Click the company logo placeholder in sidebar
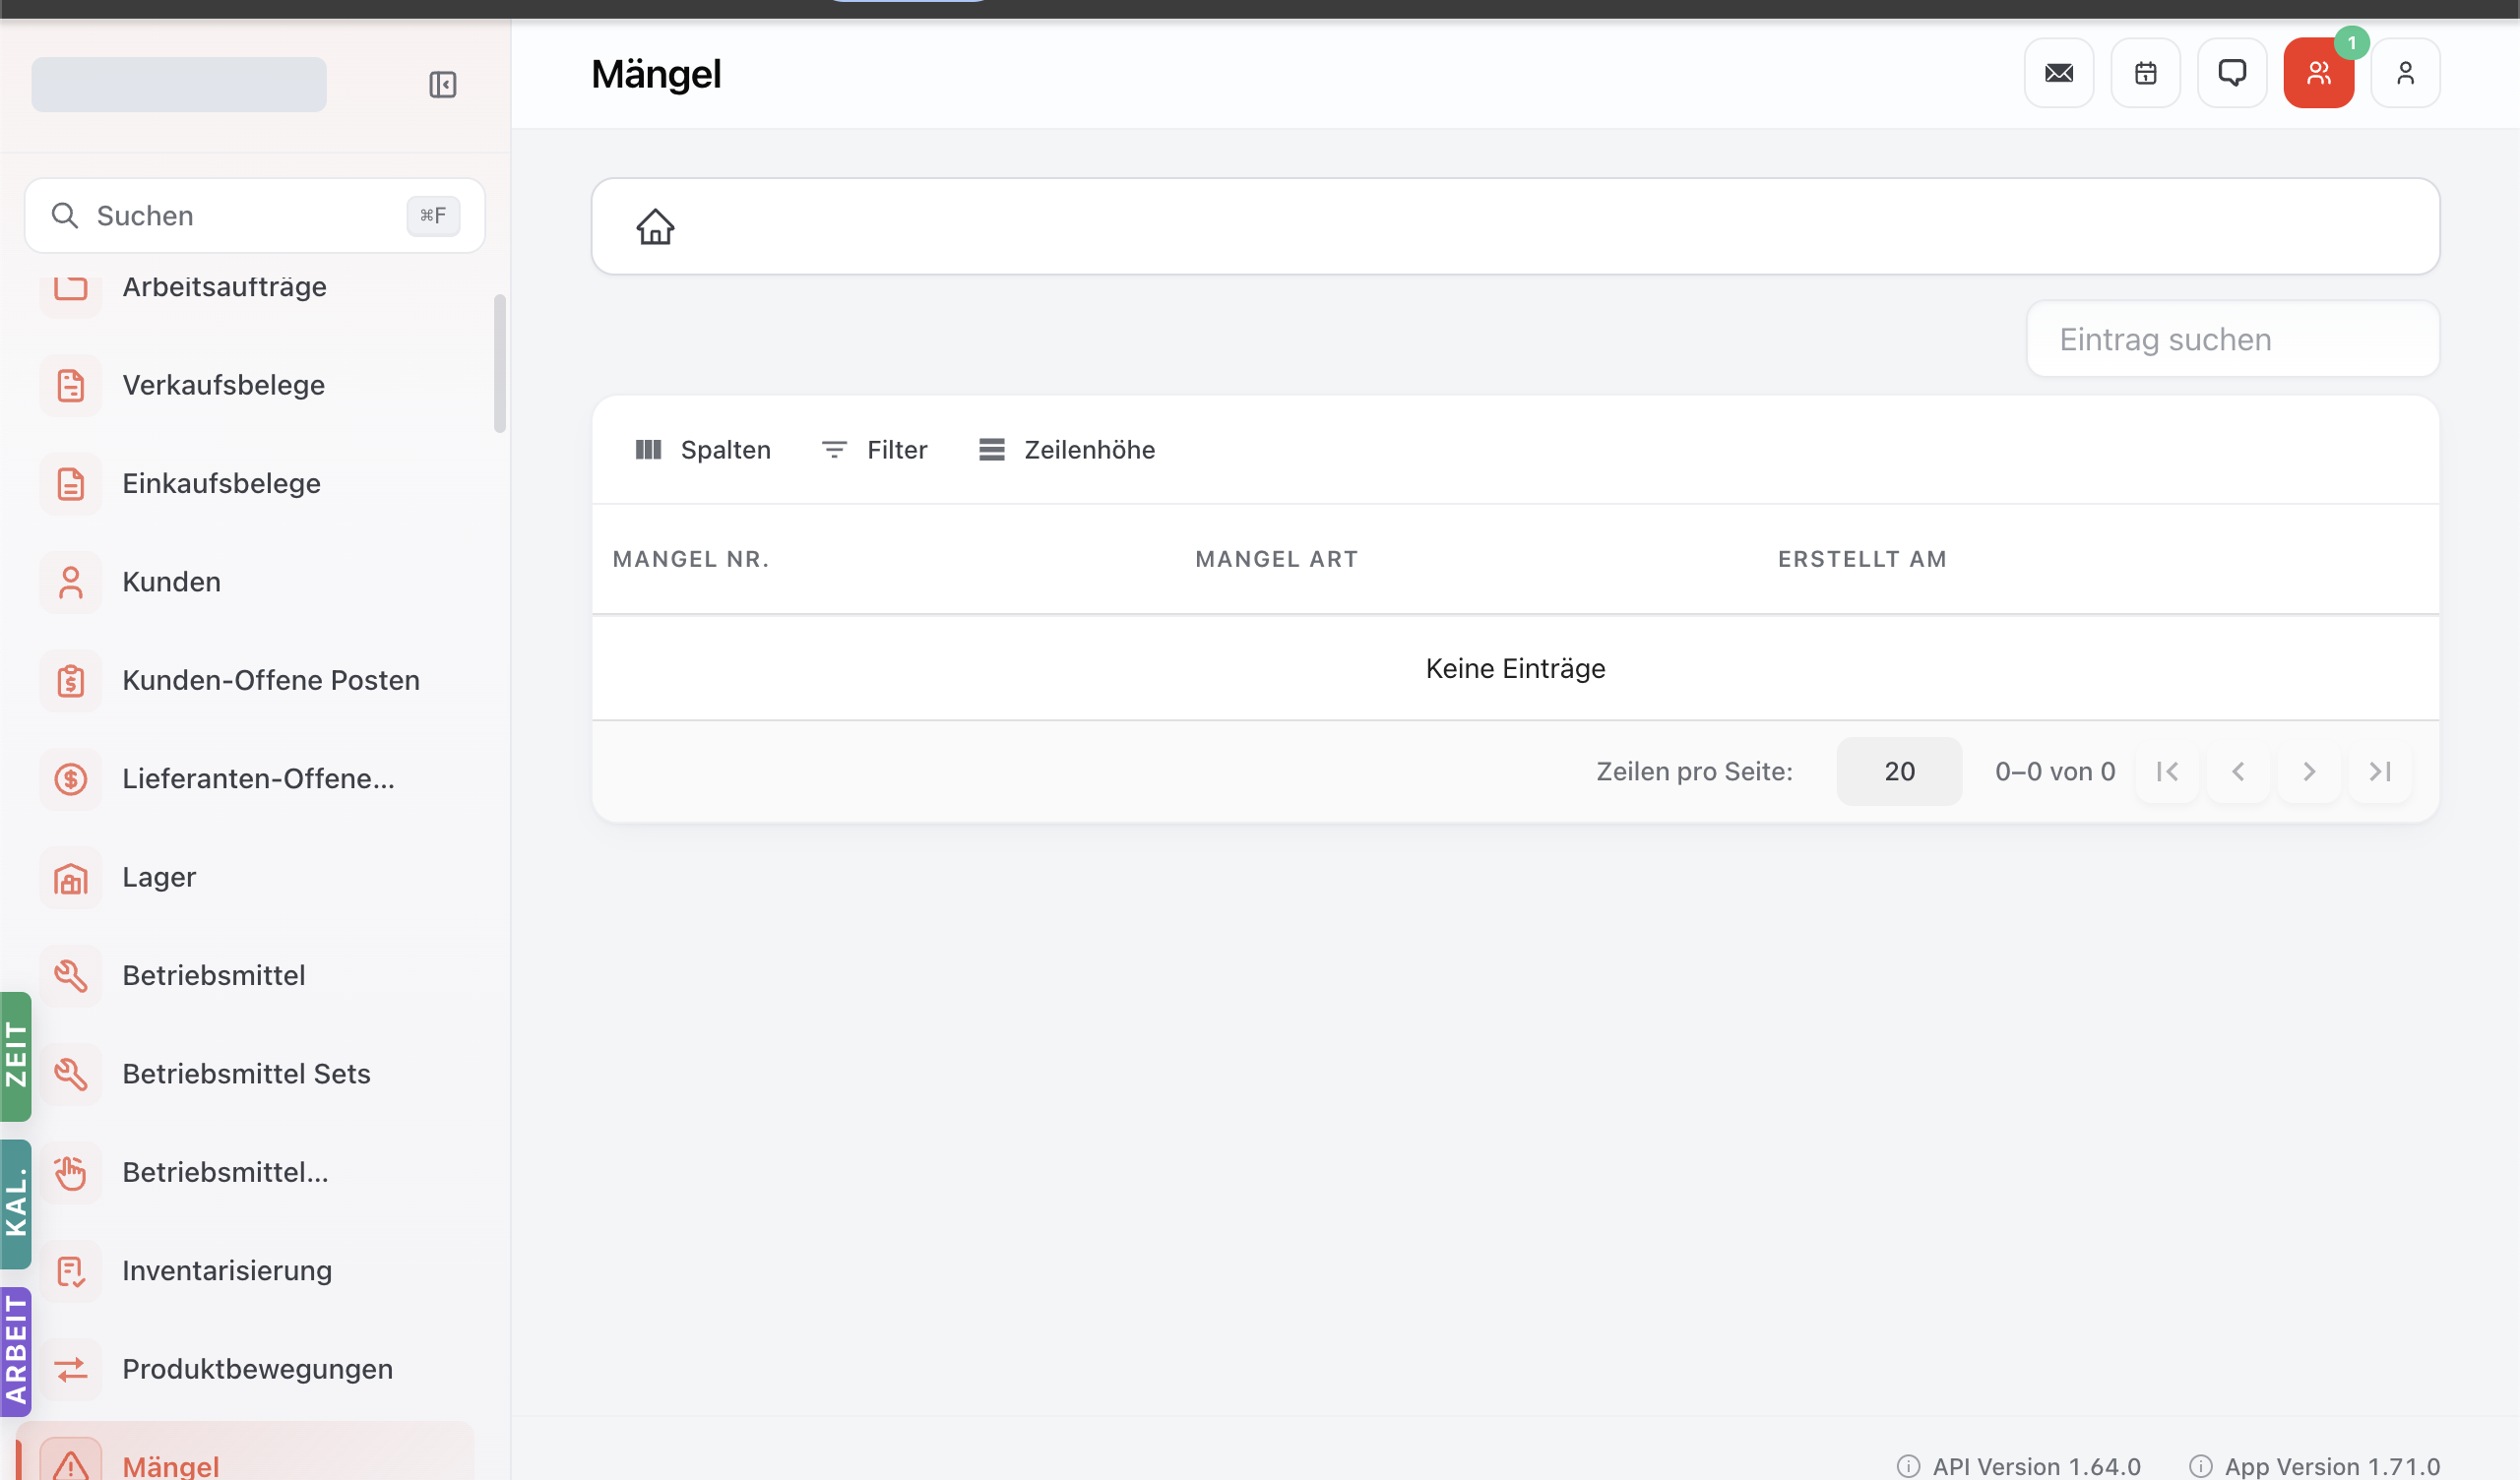Image resolution: width=2520 pixels, height=1480 pixels. tap(179, 85)
